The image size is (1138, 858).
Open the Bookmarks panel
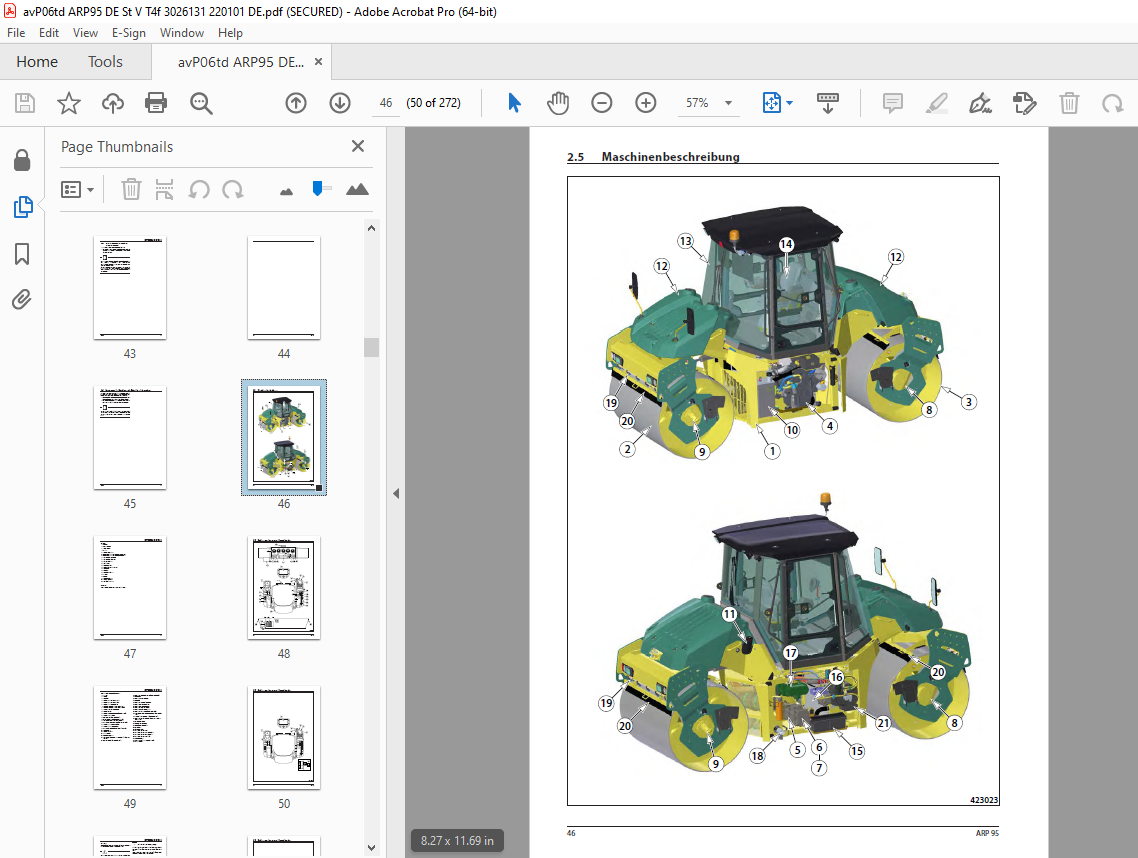tap(22, 254)
